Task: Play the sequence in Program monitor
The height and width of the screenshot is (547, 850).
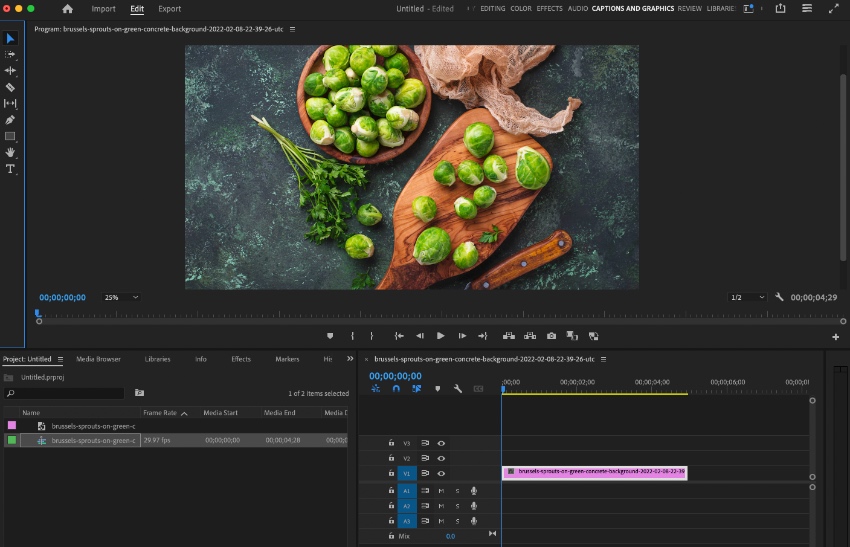Action: (x=440, y=336)
